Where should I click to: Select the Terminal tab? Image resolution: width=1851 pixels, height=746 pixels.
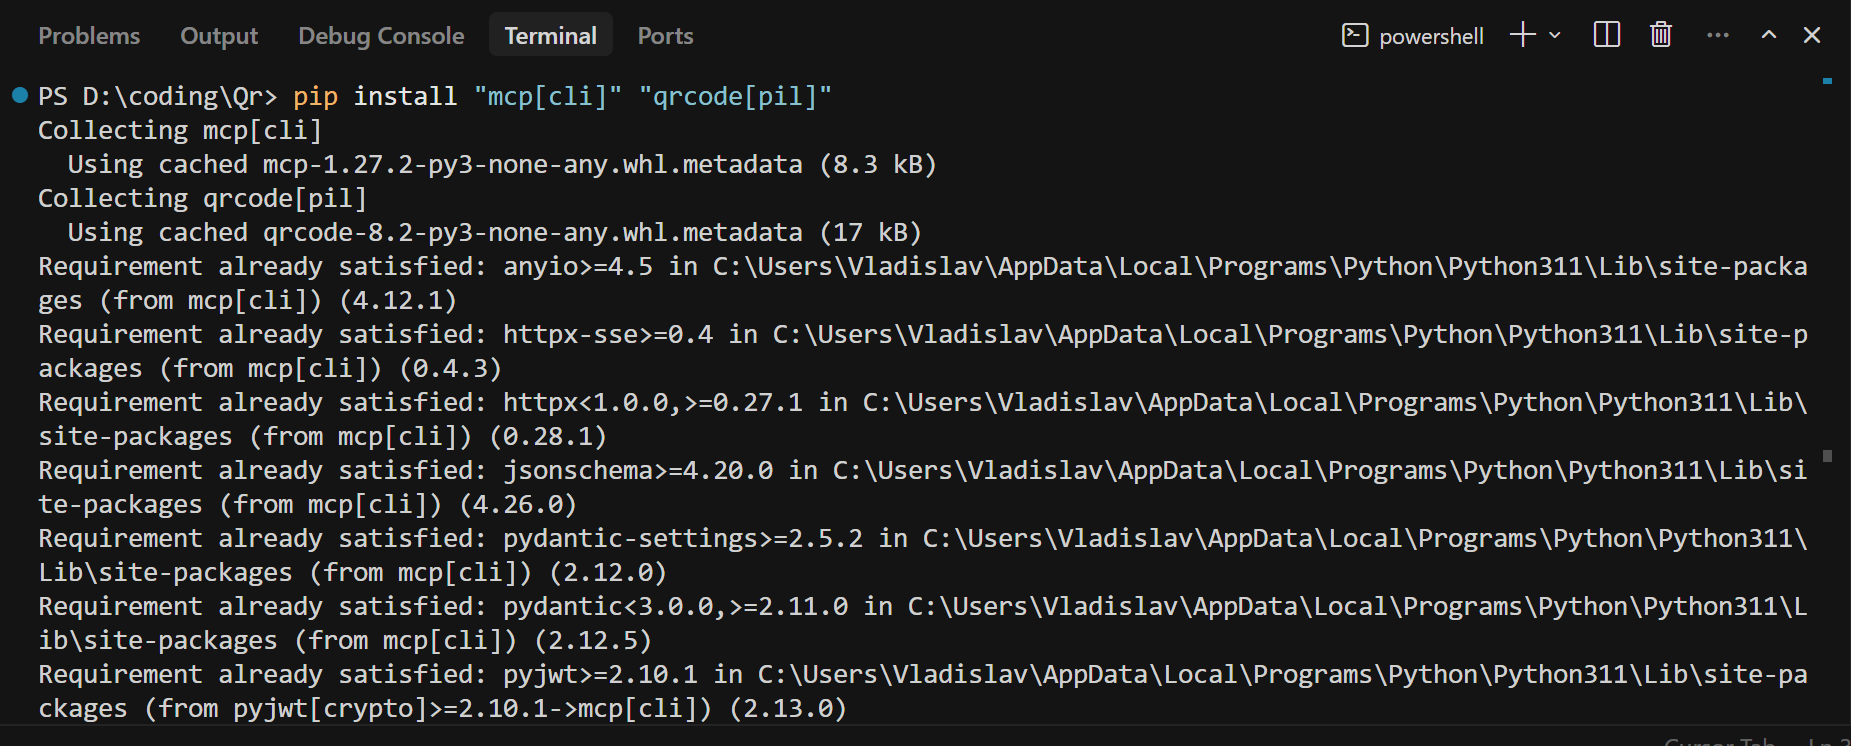pyautogui.click(x=550, y=36)
